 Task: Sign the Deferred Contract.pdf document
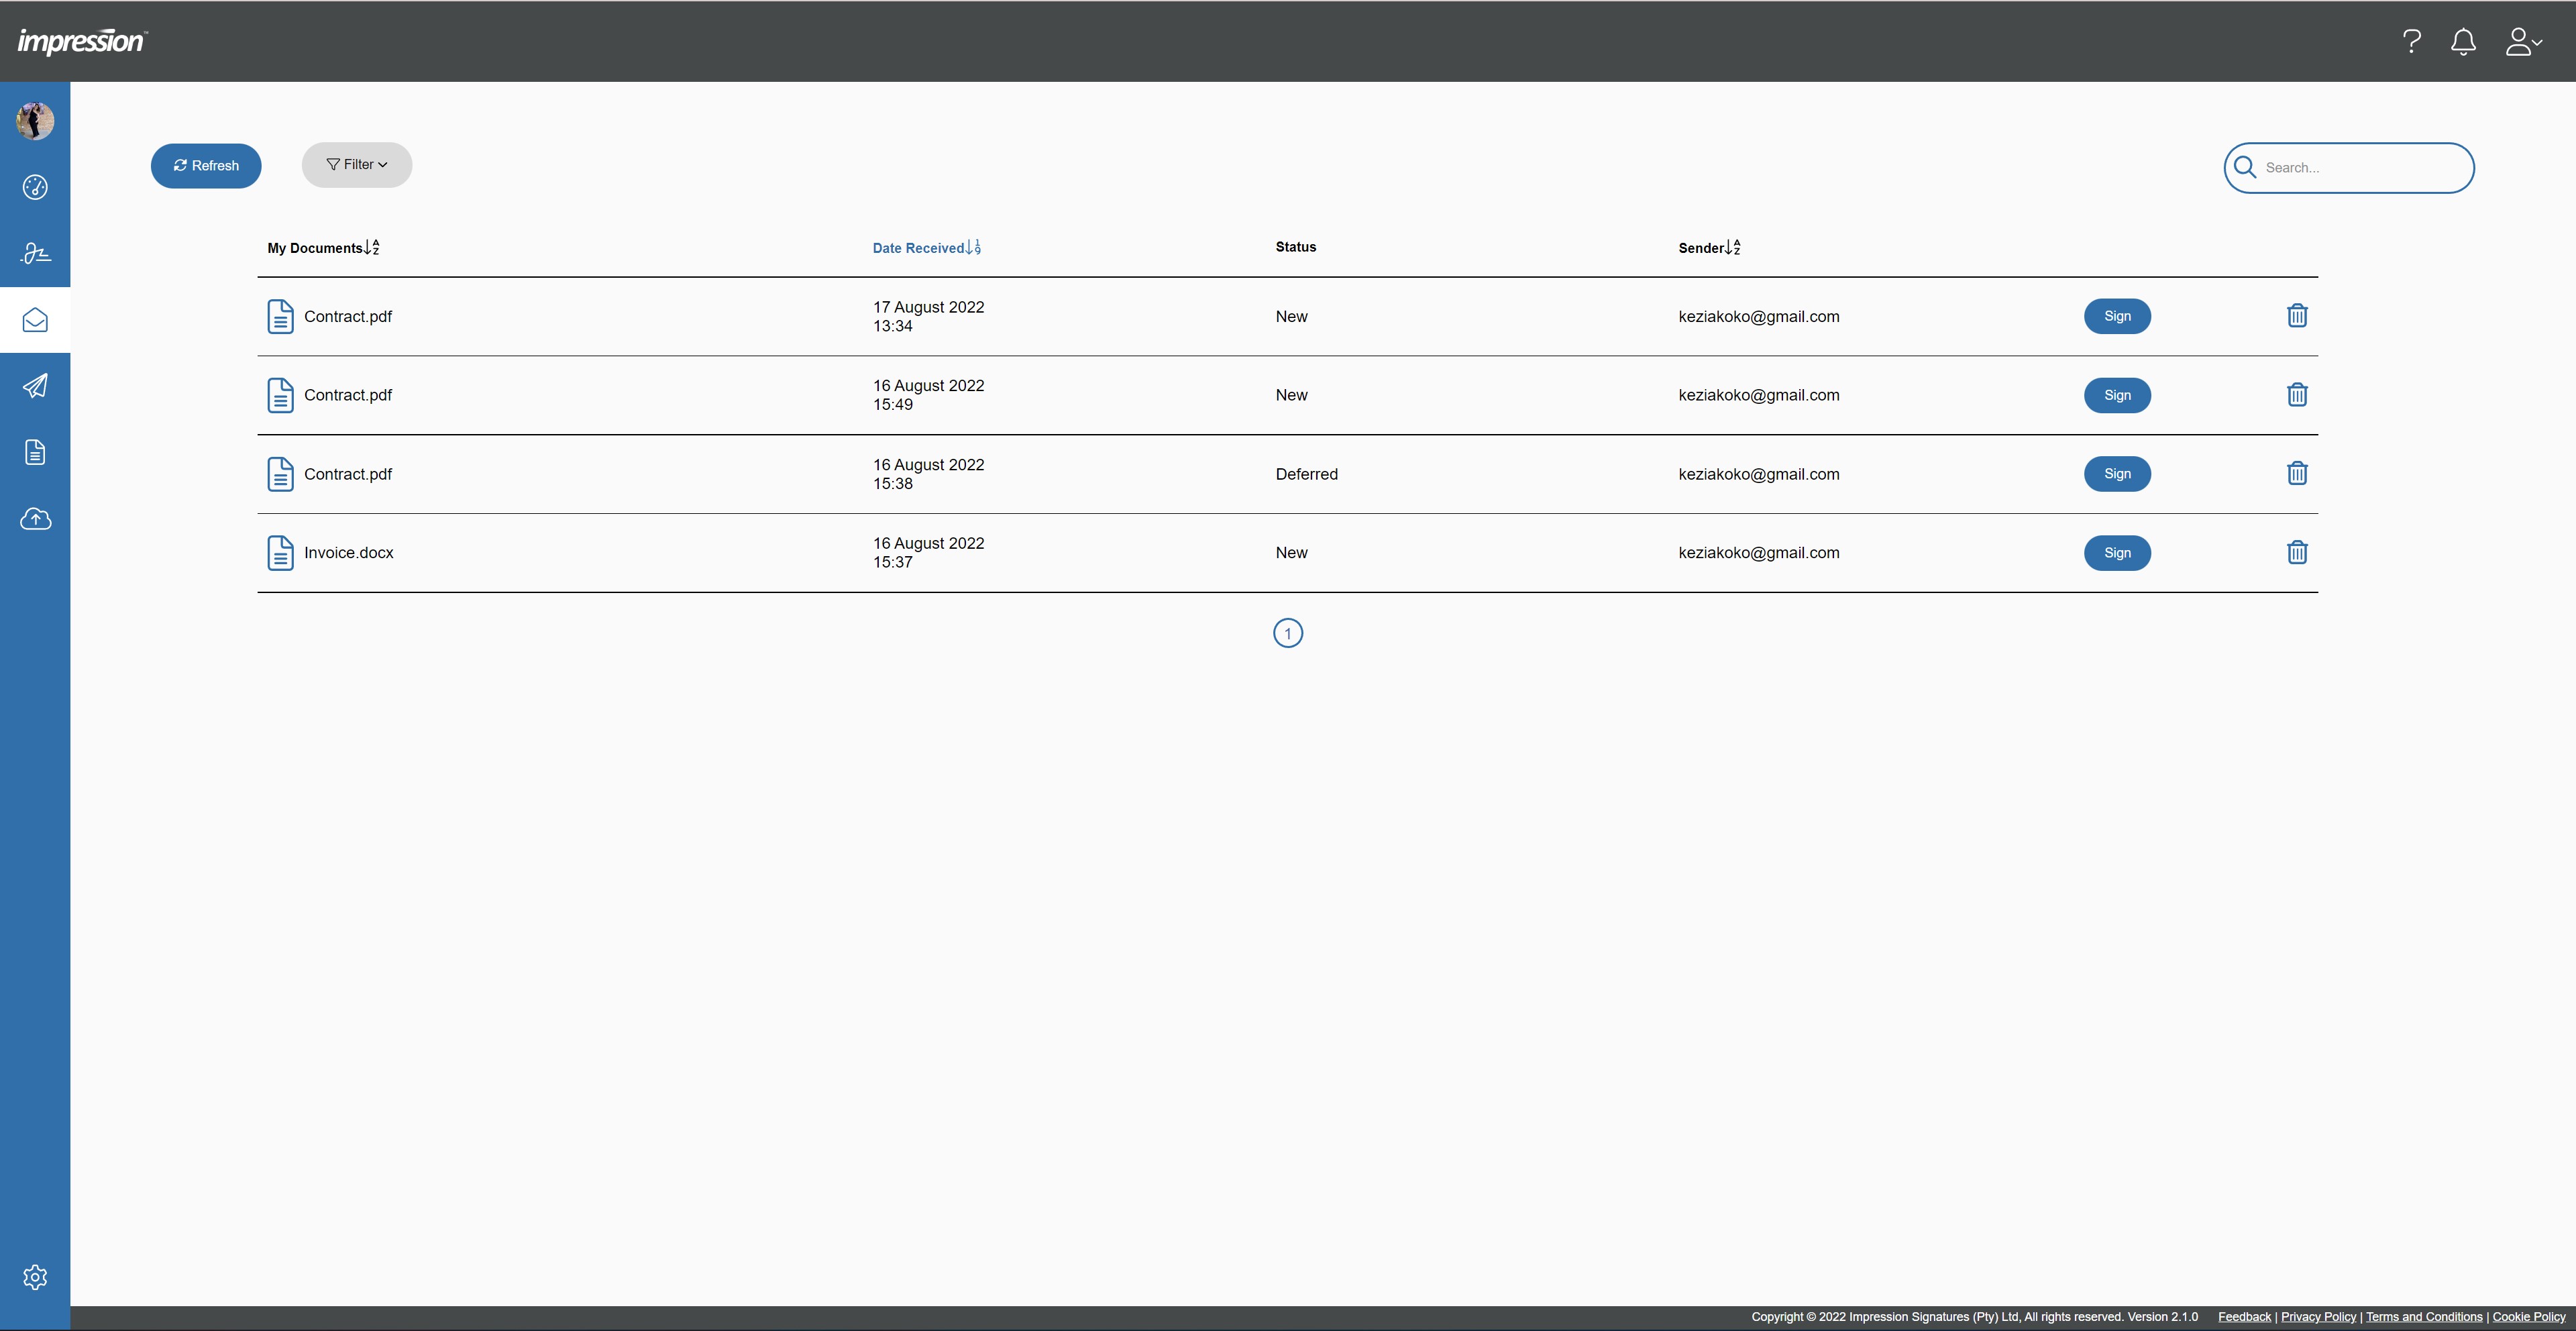(2117, 474)
